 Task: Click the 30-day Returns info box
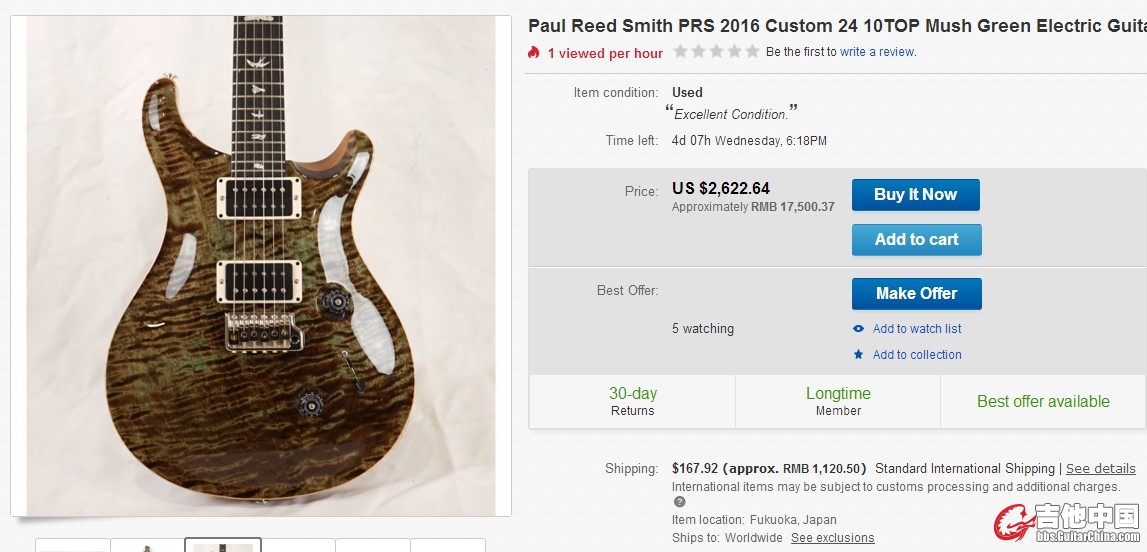[x=633, y=401]
